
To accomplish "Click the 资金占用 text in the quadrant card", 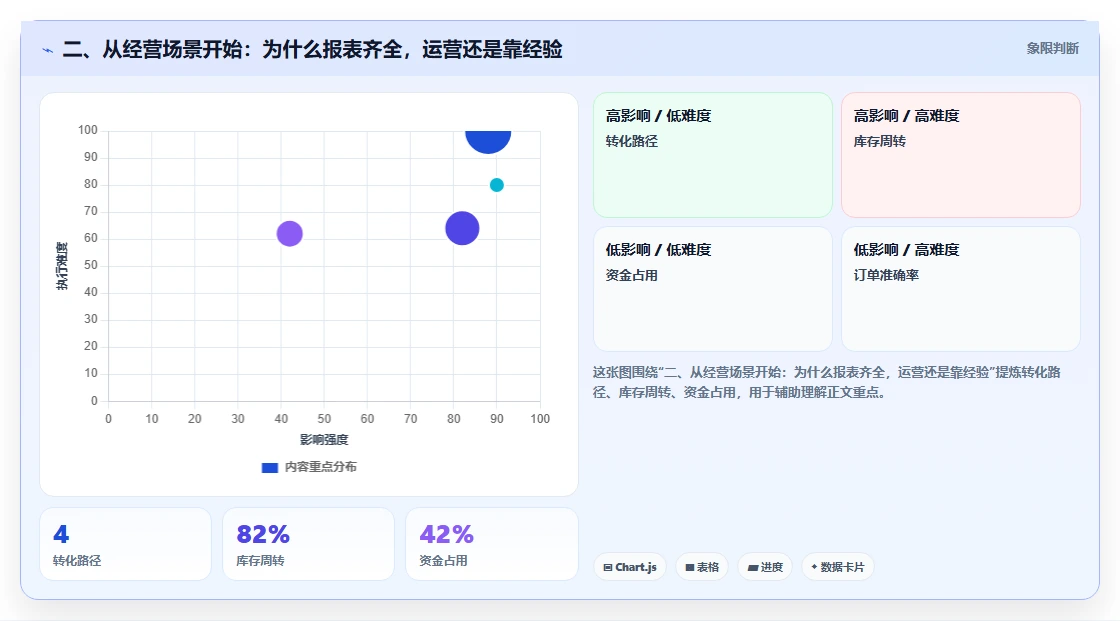I will pos(631,275).
